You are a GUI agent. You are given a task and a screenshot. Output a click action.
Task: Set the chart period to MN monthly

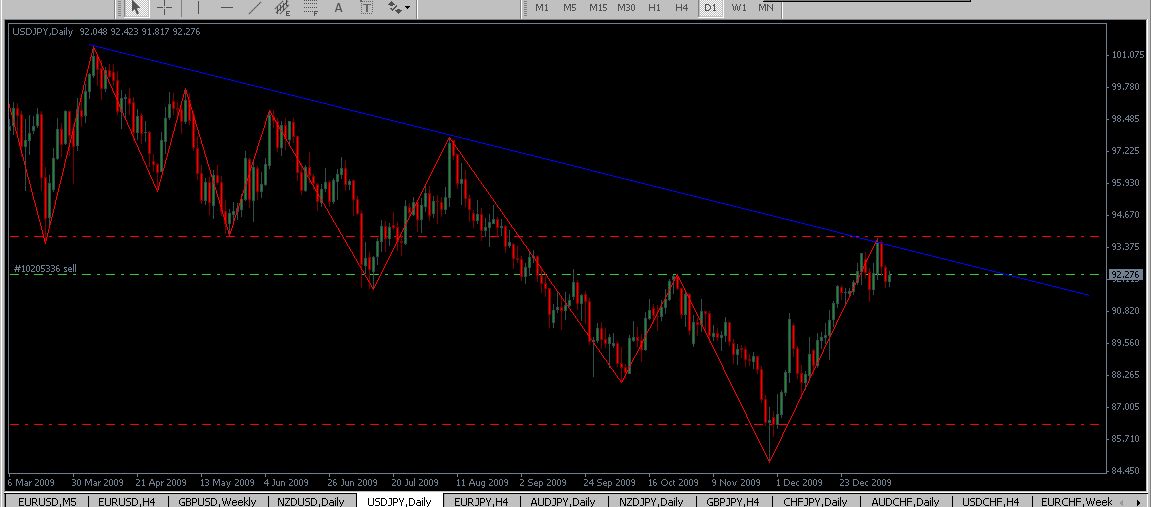[x=766, y=8]
